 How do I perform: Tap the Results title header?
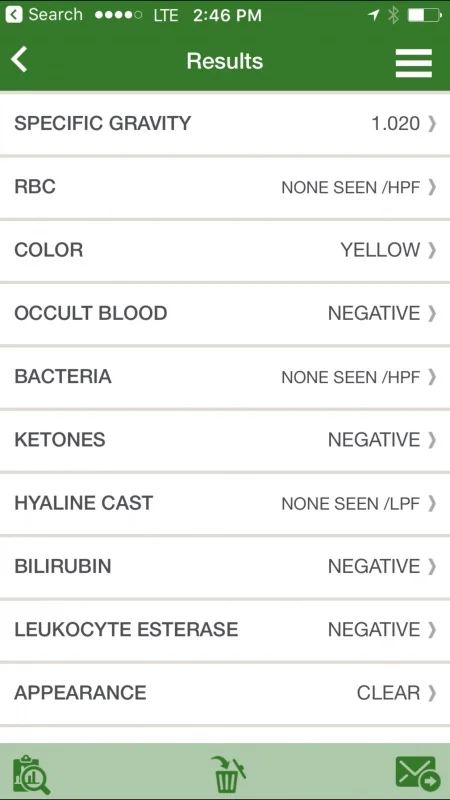[x=225, y=61]
